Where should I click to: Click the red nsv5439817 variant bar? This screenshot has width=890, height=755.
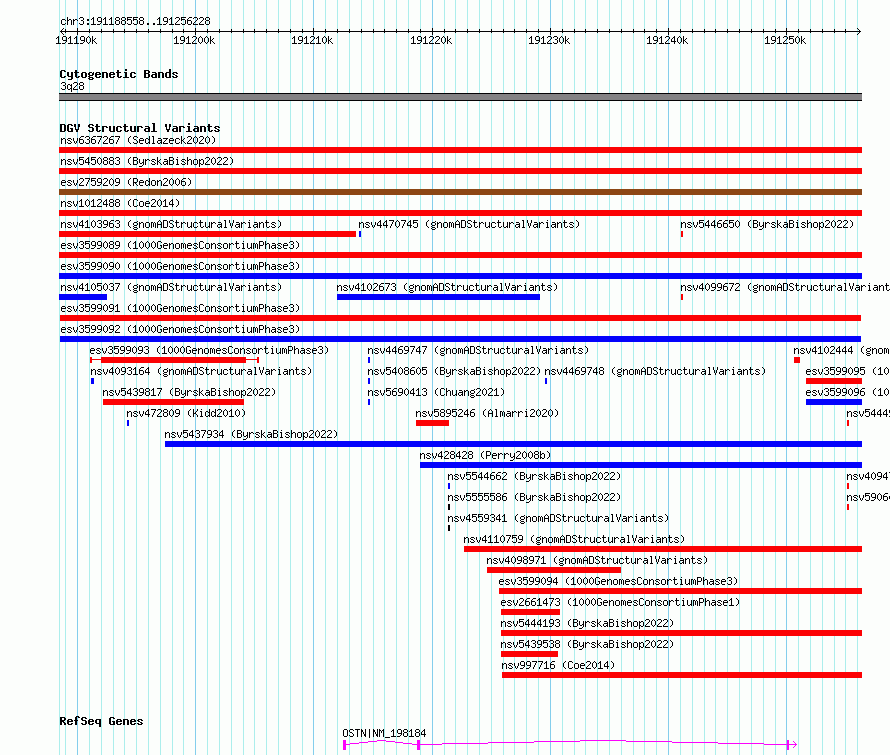pos(173,402)
